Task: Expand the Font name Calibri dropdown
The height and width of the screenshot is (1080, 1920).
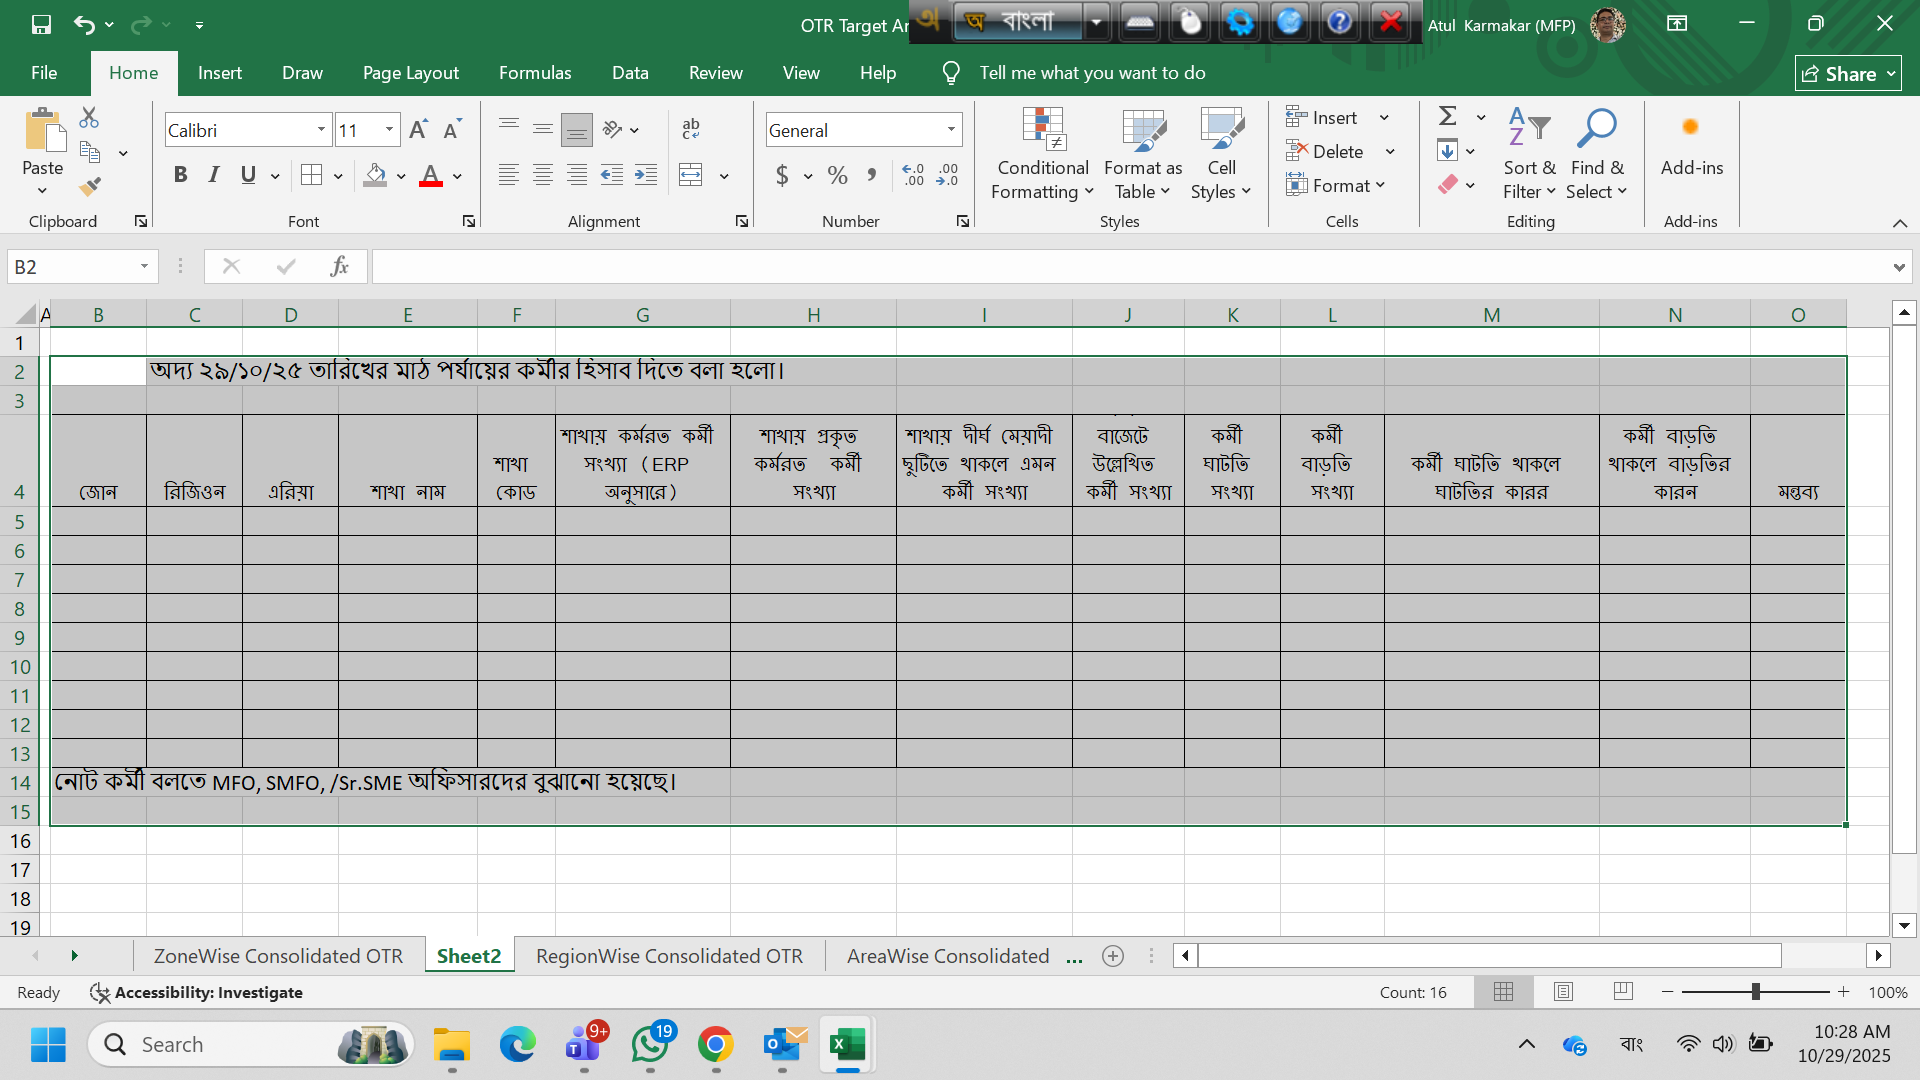Action: pos(321,130)
